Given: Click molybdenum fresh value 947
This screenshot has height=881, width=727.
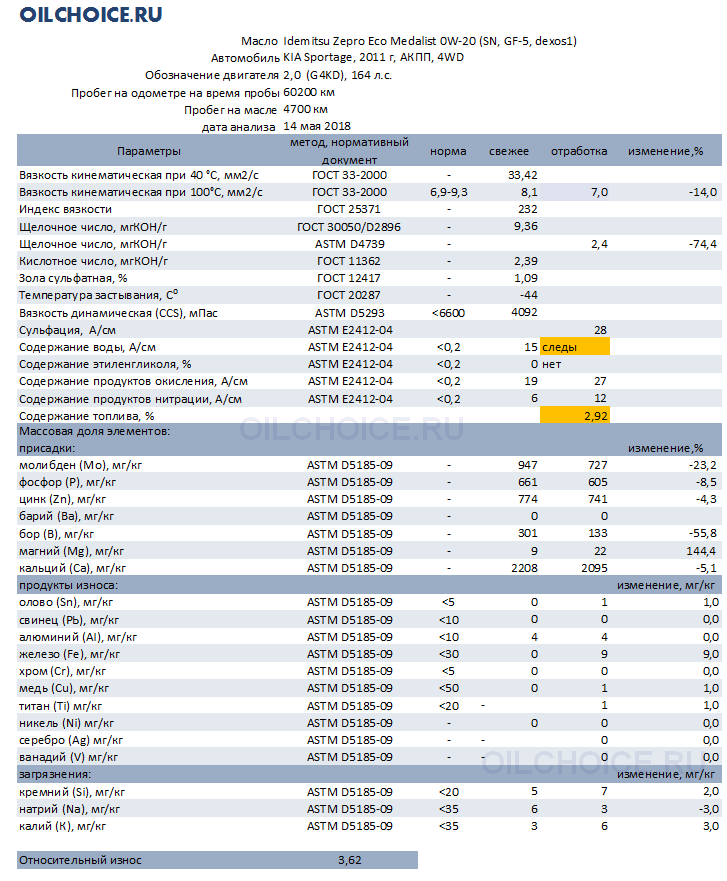Looking at the screenshot, I should pos(528,465).
